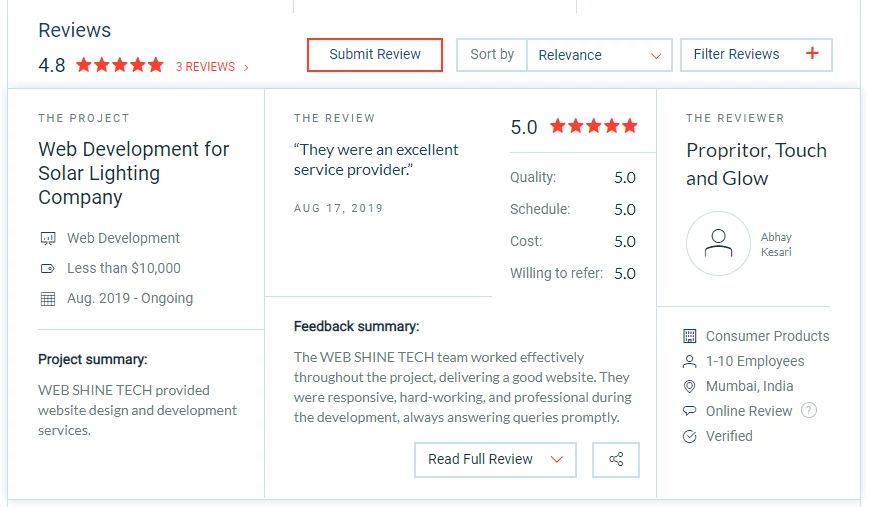Viewport: 869px width, 507px height.
Task: Open the 3 Reviews link
Action: (x=211, y=67)
